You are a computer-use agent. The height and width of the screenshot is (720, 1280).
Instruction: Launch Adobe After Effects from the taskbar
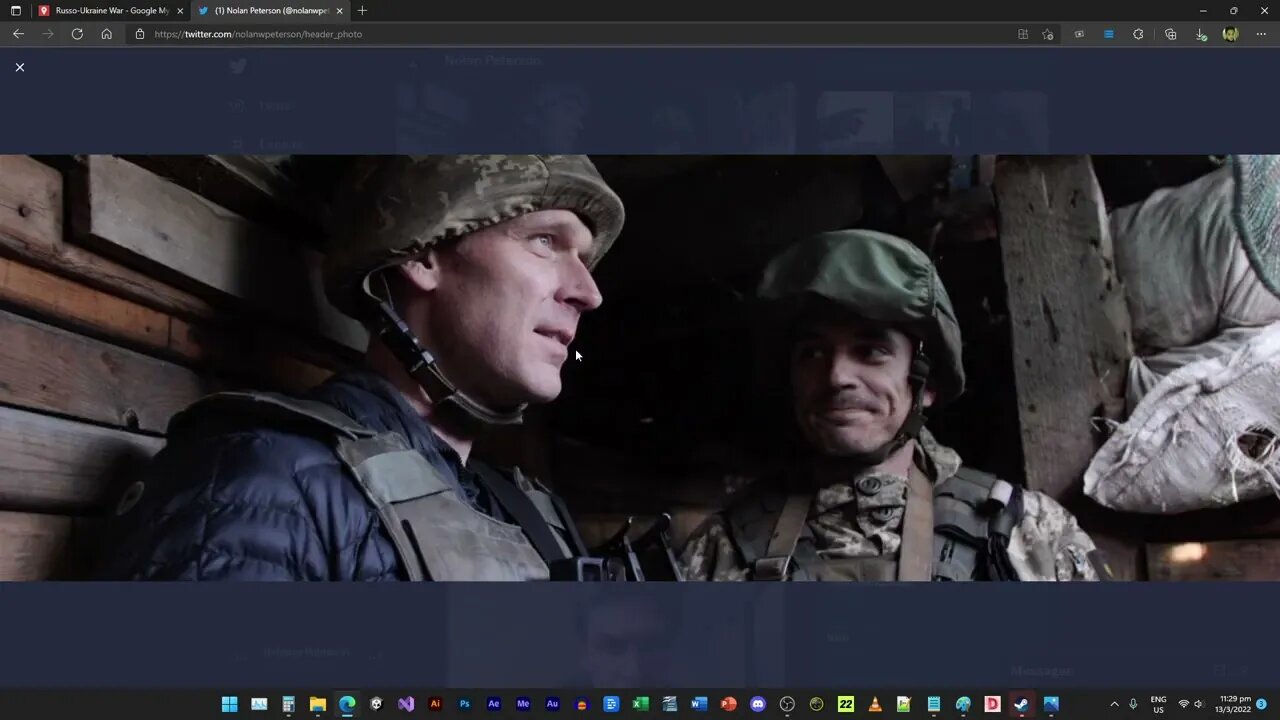[x=494, y=704]
